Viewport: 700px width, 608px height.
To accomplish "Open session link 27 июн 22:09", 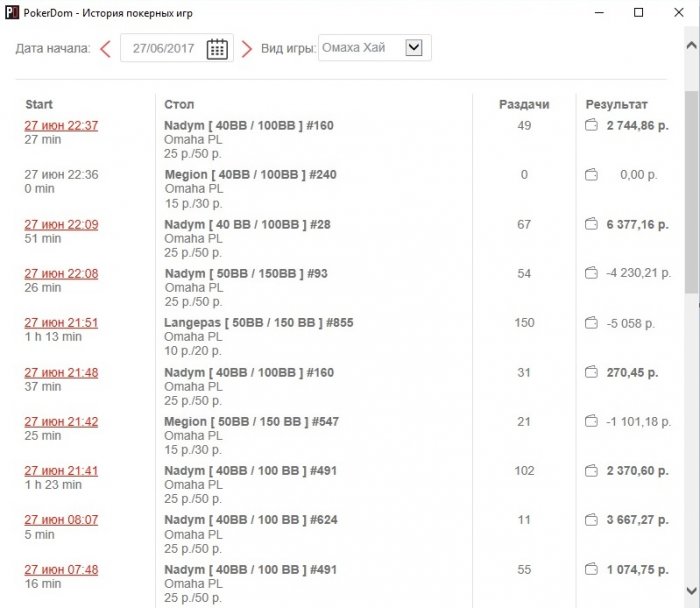I will (x=61, y=224).
